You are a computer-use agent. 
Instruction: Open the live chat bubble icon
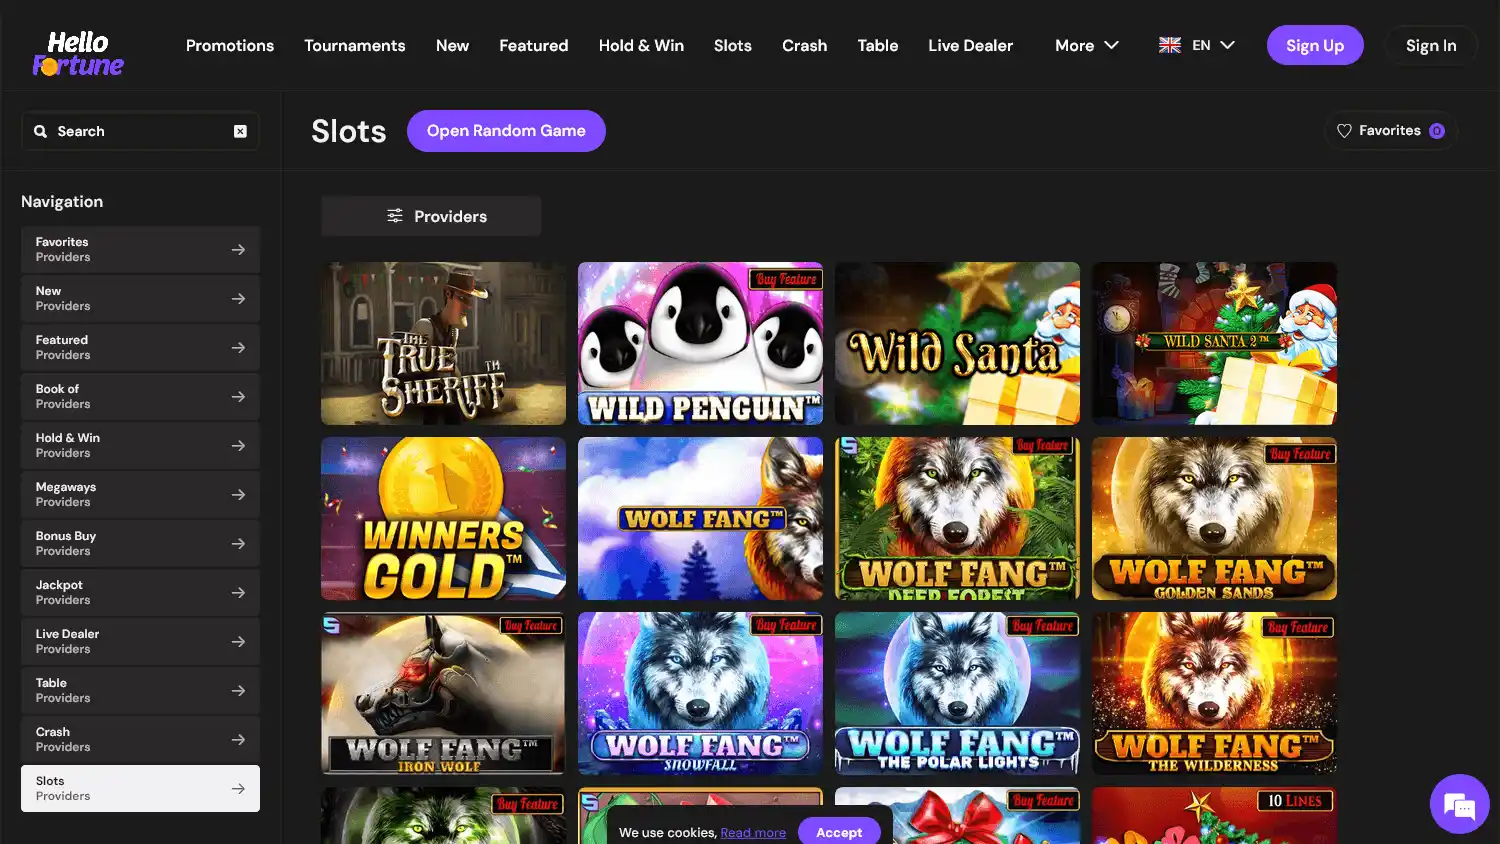(x=1460, y=804)
